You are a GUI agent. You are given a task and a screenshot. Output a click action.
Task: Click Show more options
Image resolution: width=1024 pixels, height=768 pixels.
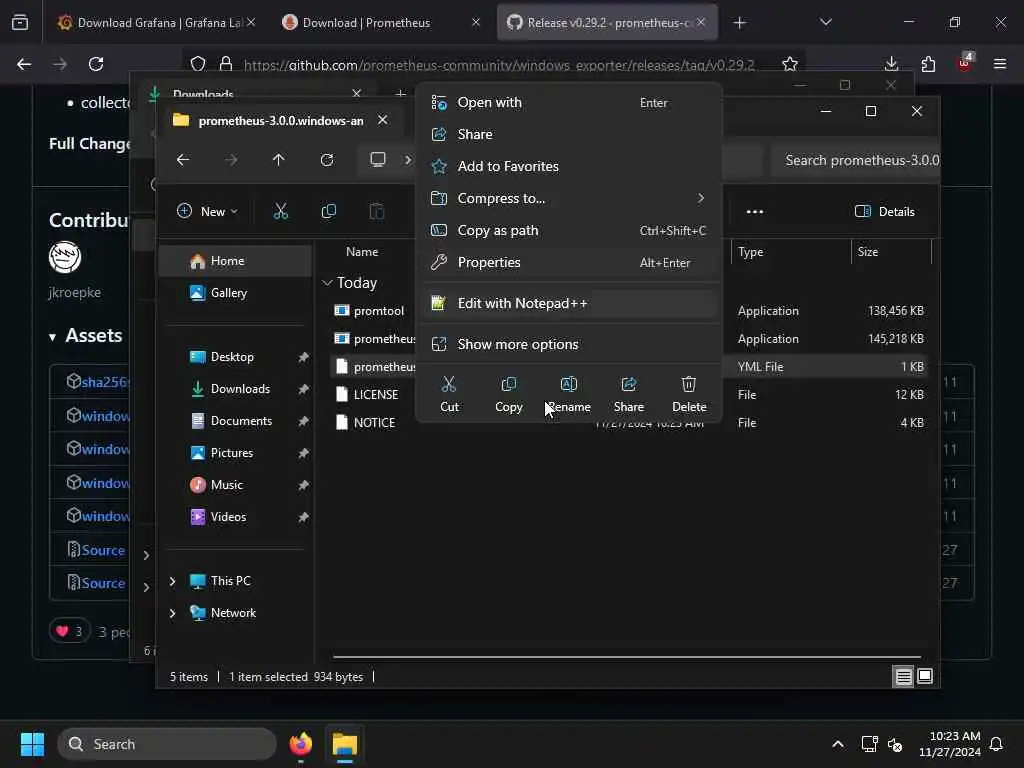coord(569,344)
